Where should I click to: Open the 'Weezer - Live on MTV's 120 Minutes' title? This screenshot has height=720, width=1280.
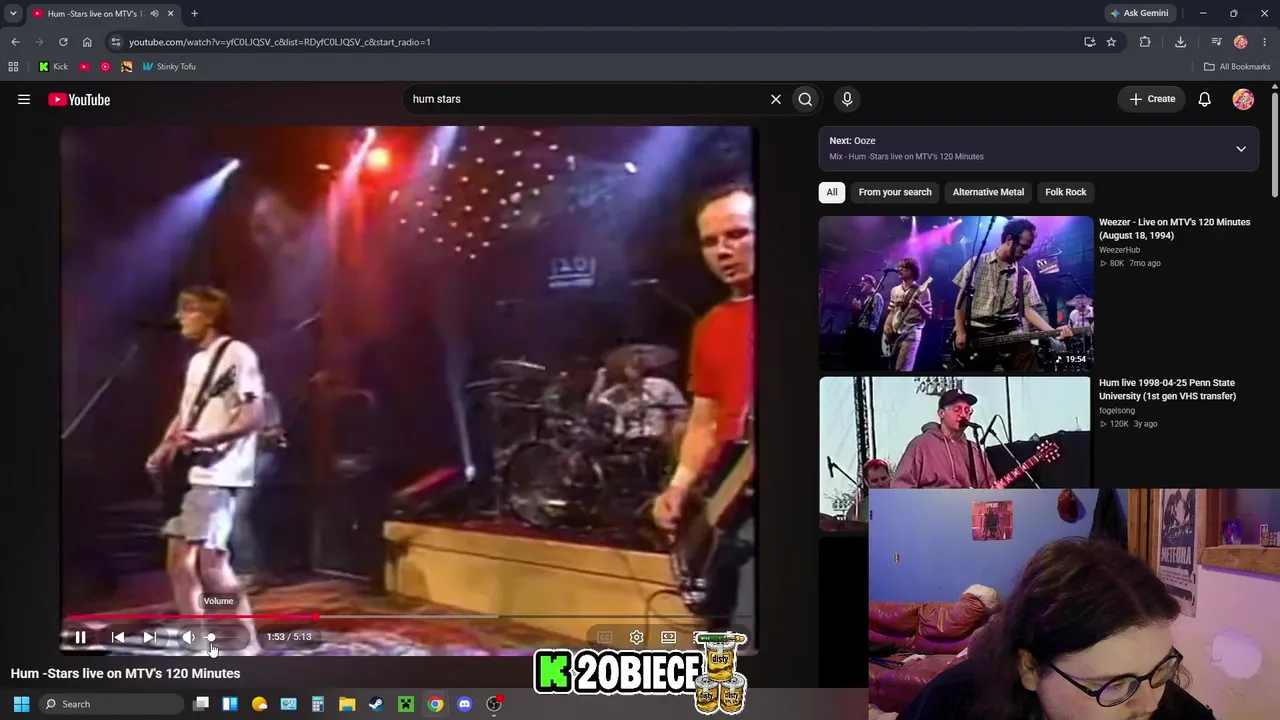tap(1175, 229)
